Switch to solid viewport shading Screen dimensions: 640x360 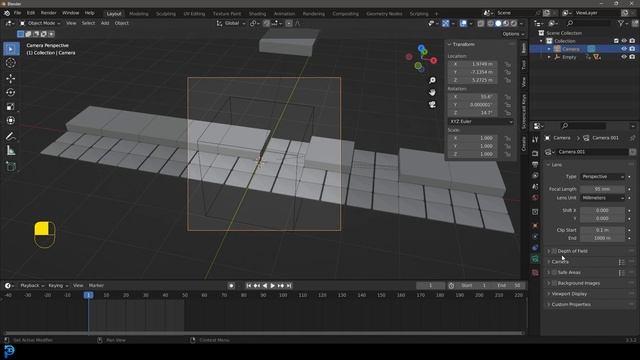[498, 23]
